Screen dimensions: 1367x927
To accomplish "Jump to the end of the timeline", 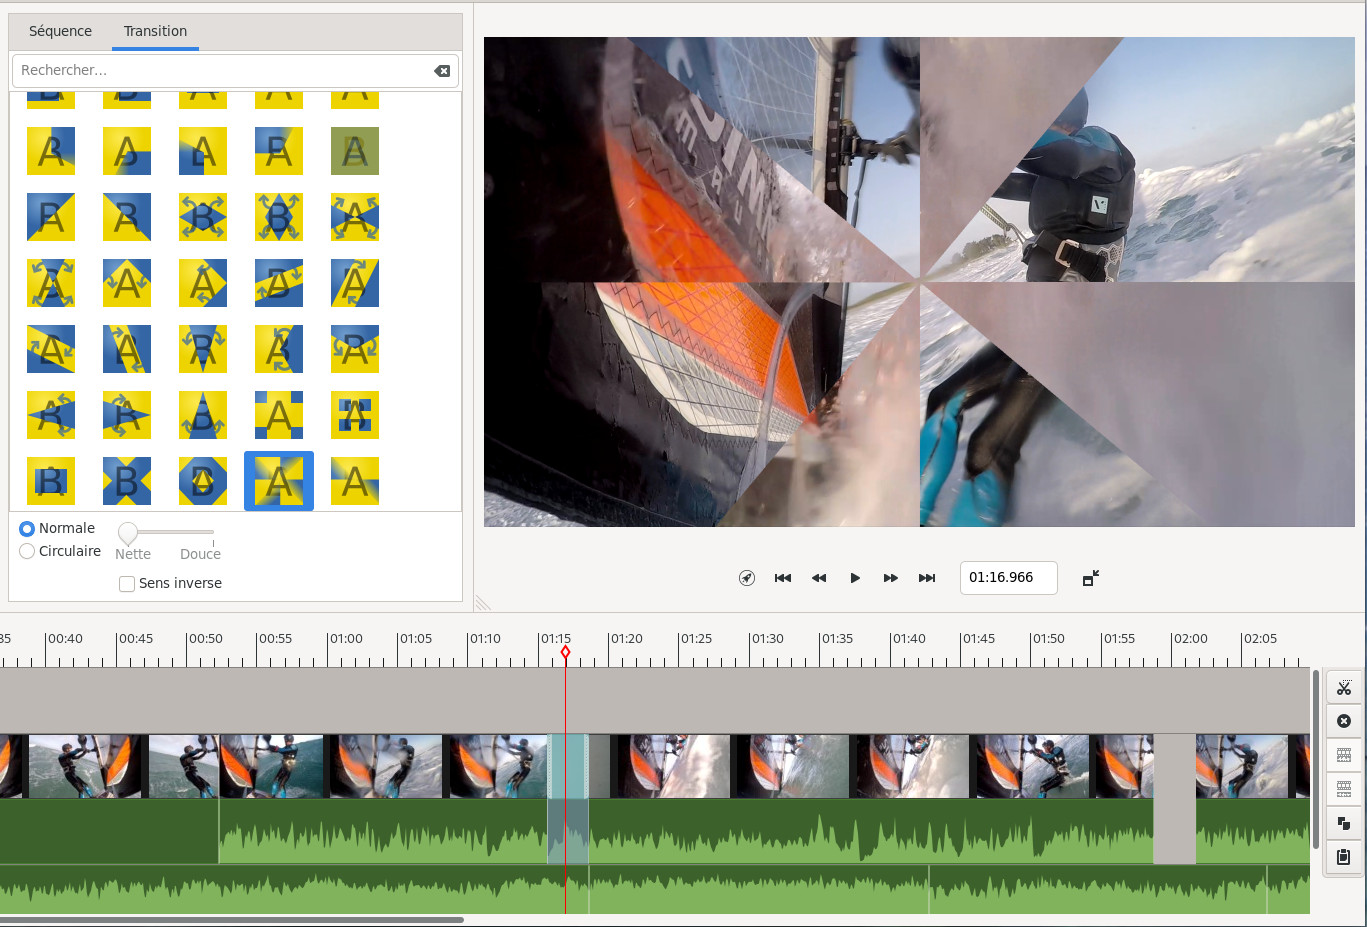I will point(927,578).
